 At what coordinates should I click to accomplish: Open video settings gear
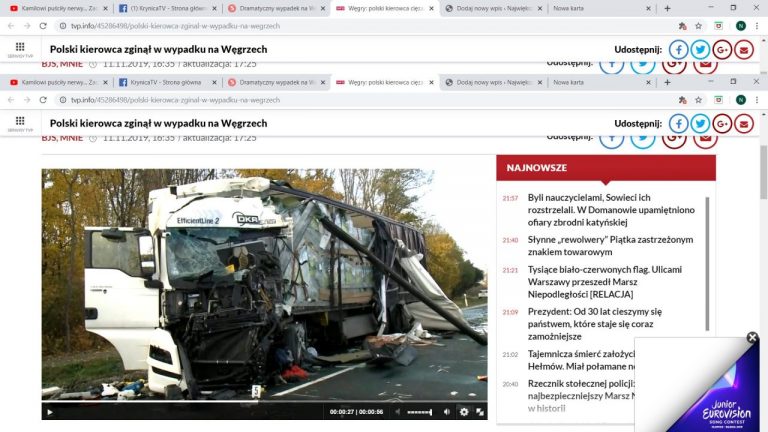click(x=464, y=412)
